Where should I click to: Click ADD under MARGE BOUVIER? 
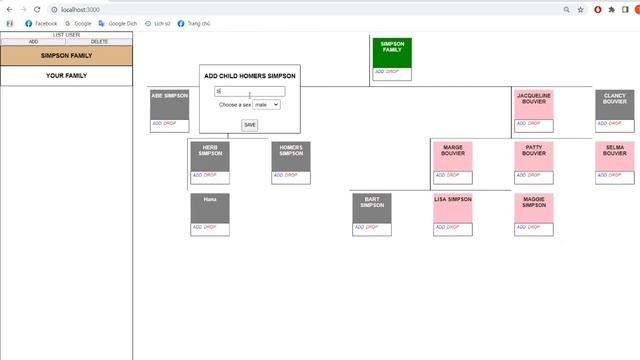pyautogui.click(x=440, y=175)
